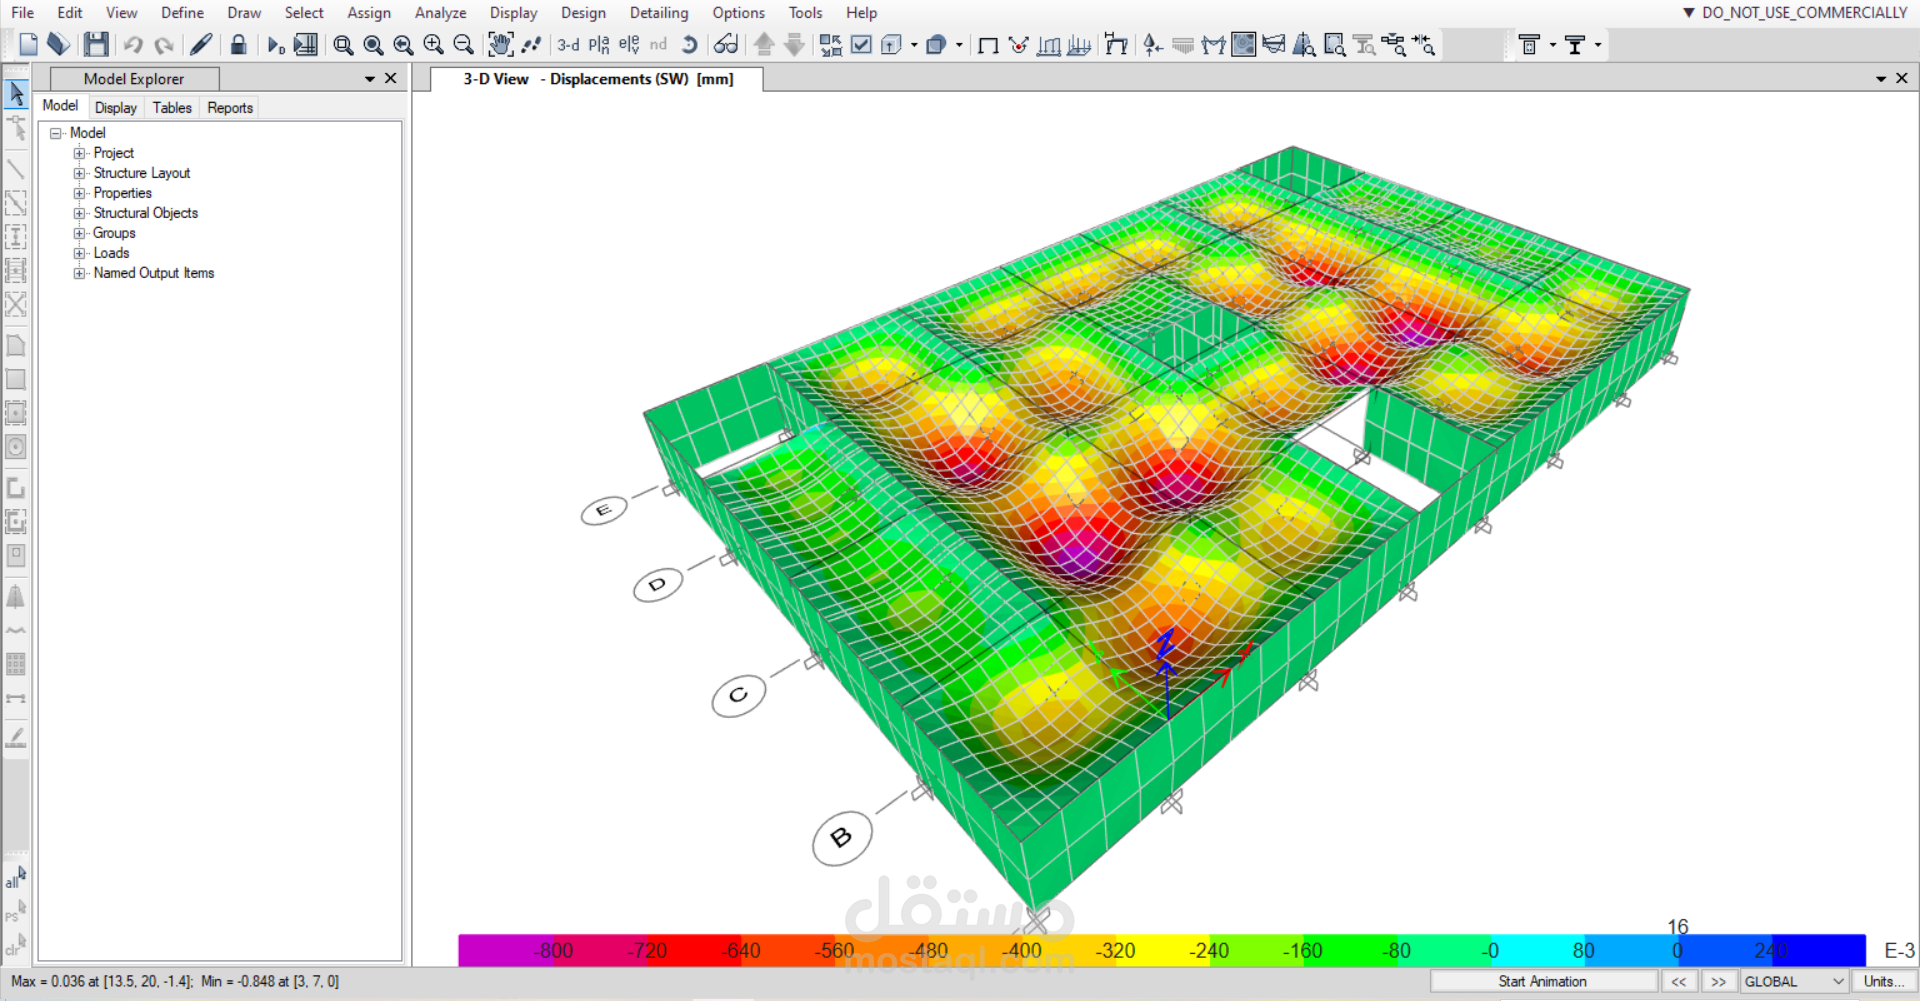The width and height of the screenshot is (1920, 1001).
Task: Click the Steel Frame Design I-beam icon
Action: [x=1575, y=45]
